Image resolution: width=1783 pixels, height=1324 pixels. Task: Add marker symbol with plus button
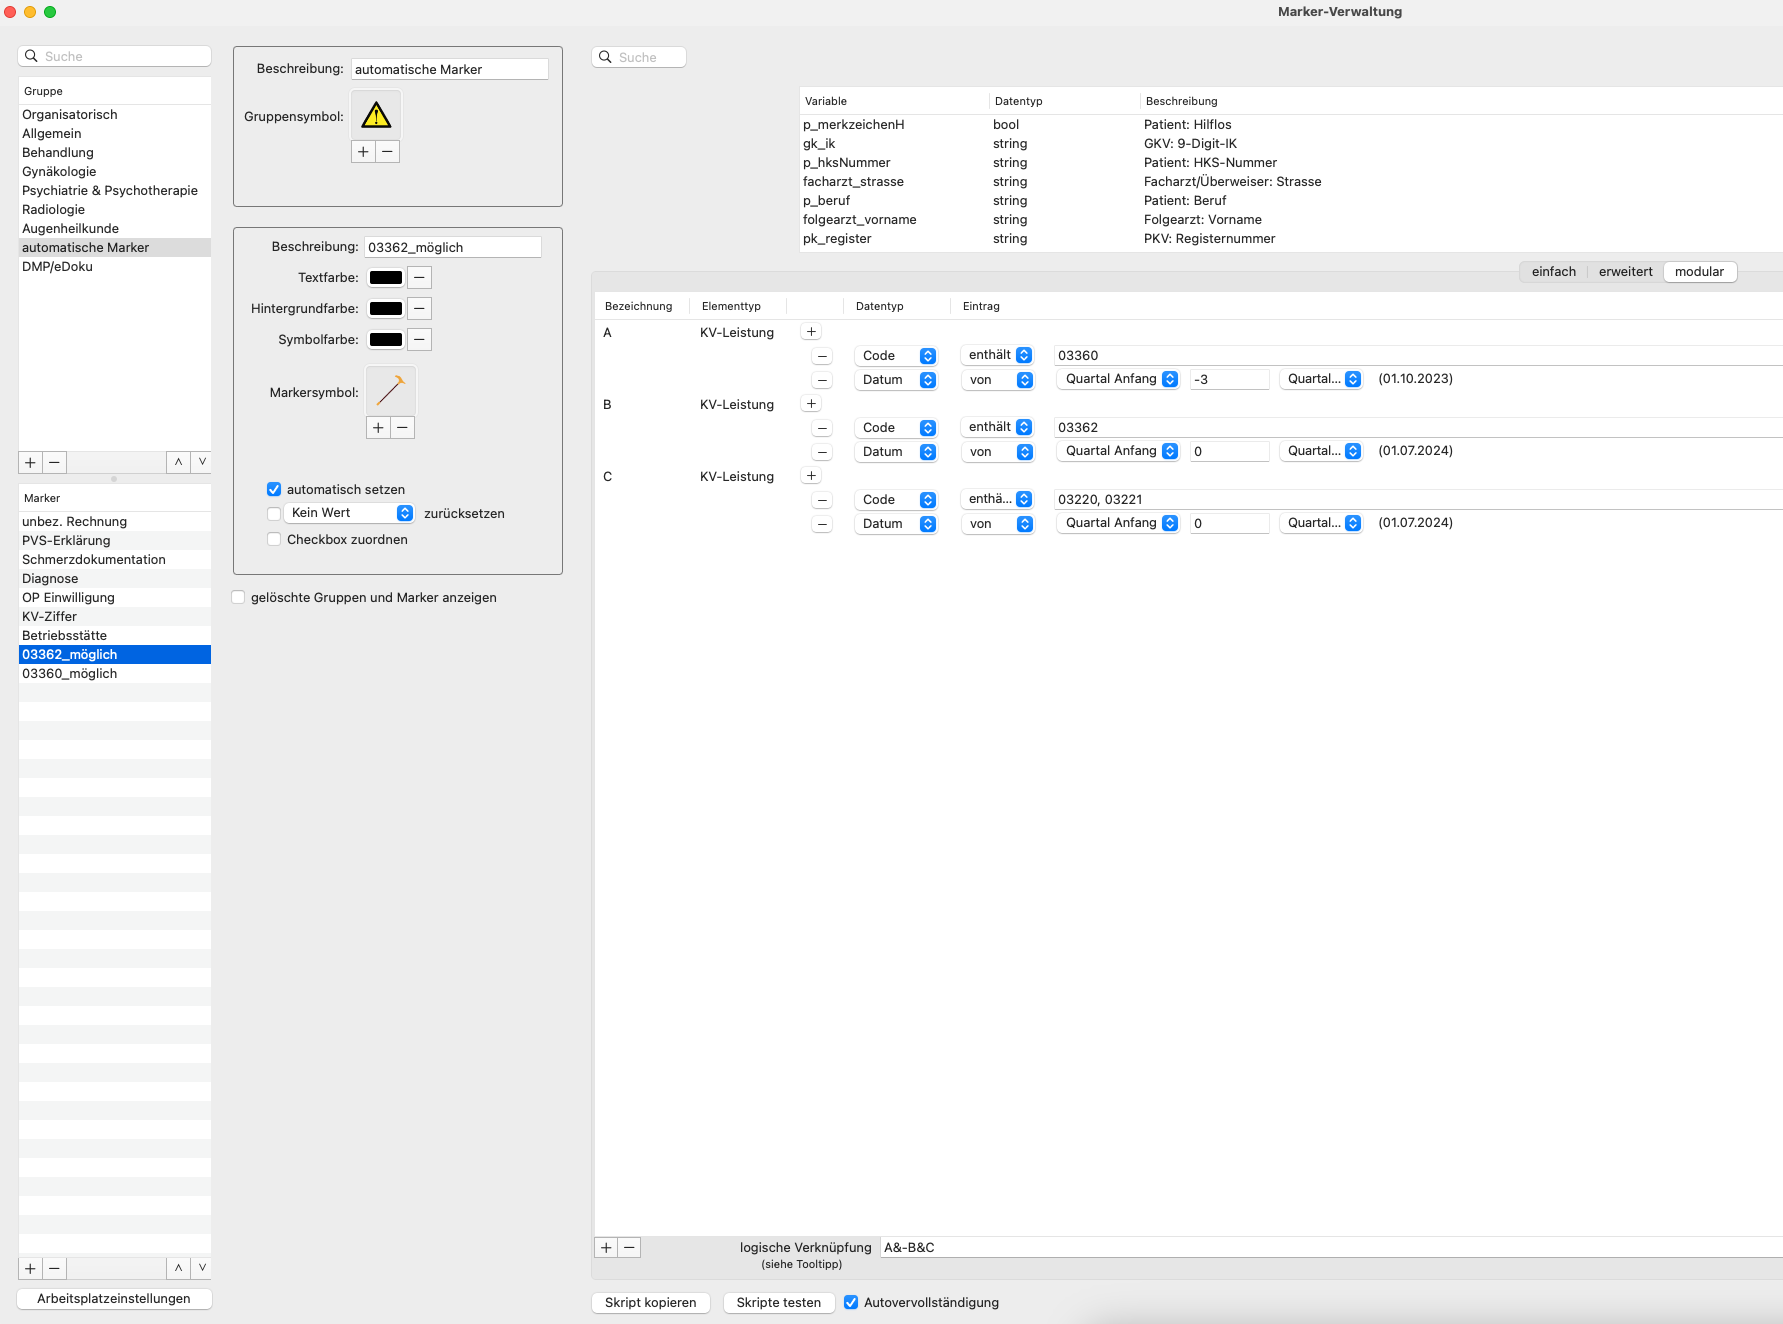(x=378, y=428)
